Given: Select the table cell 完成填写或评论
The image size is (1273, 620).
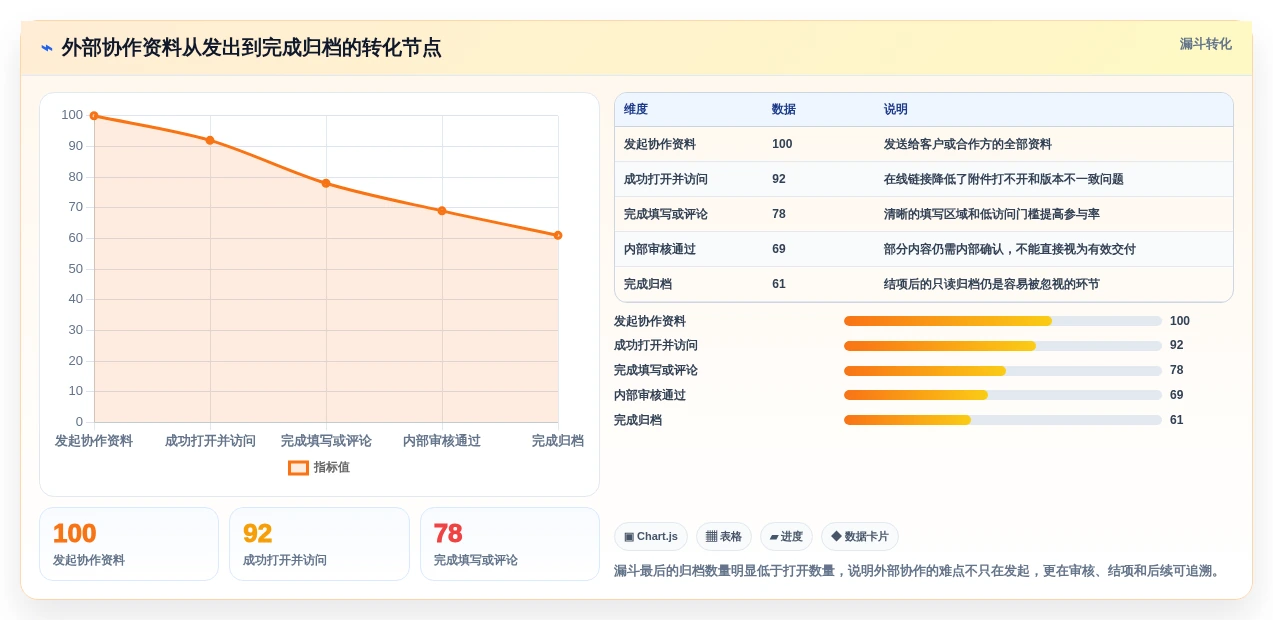Looking at the screenshot, I should 666,214.
